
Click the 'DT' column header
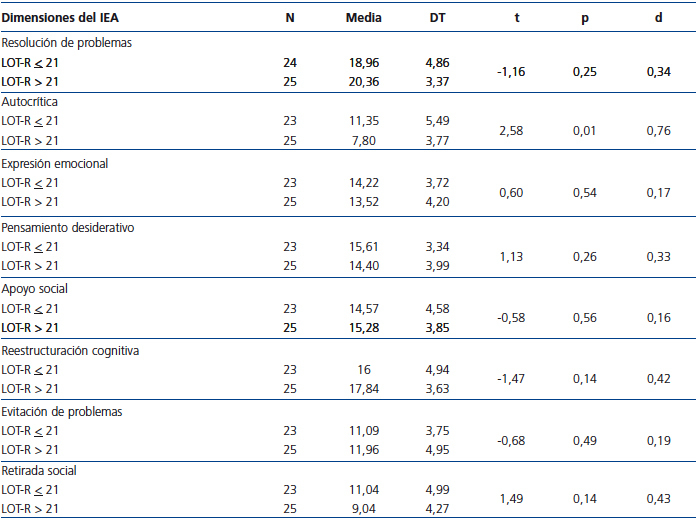tap(438, 18)
